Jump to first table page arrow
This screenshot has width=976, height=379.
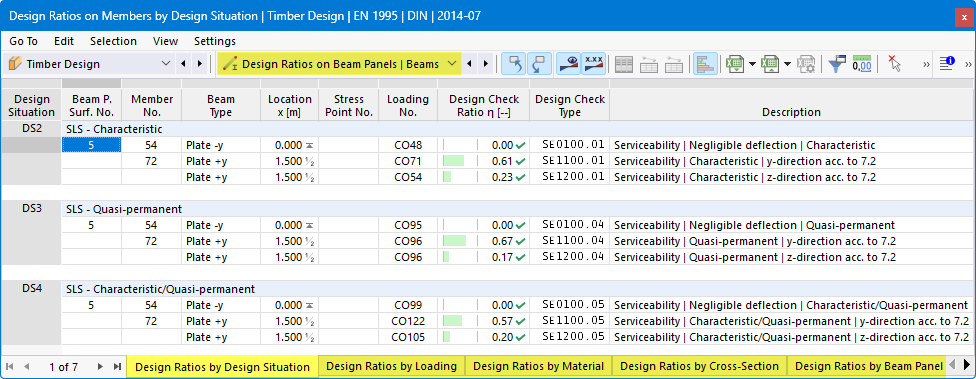[10, 367]
